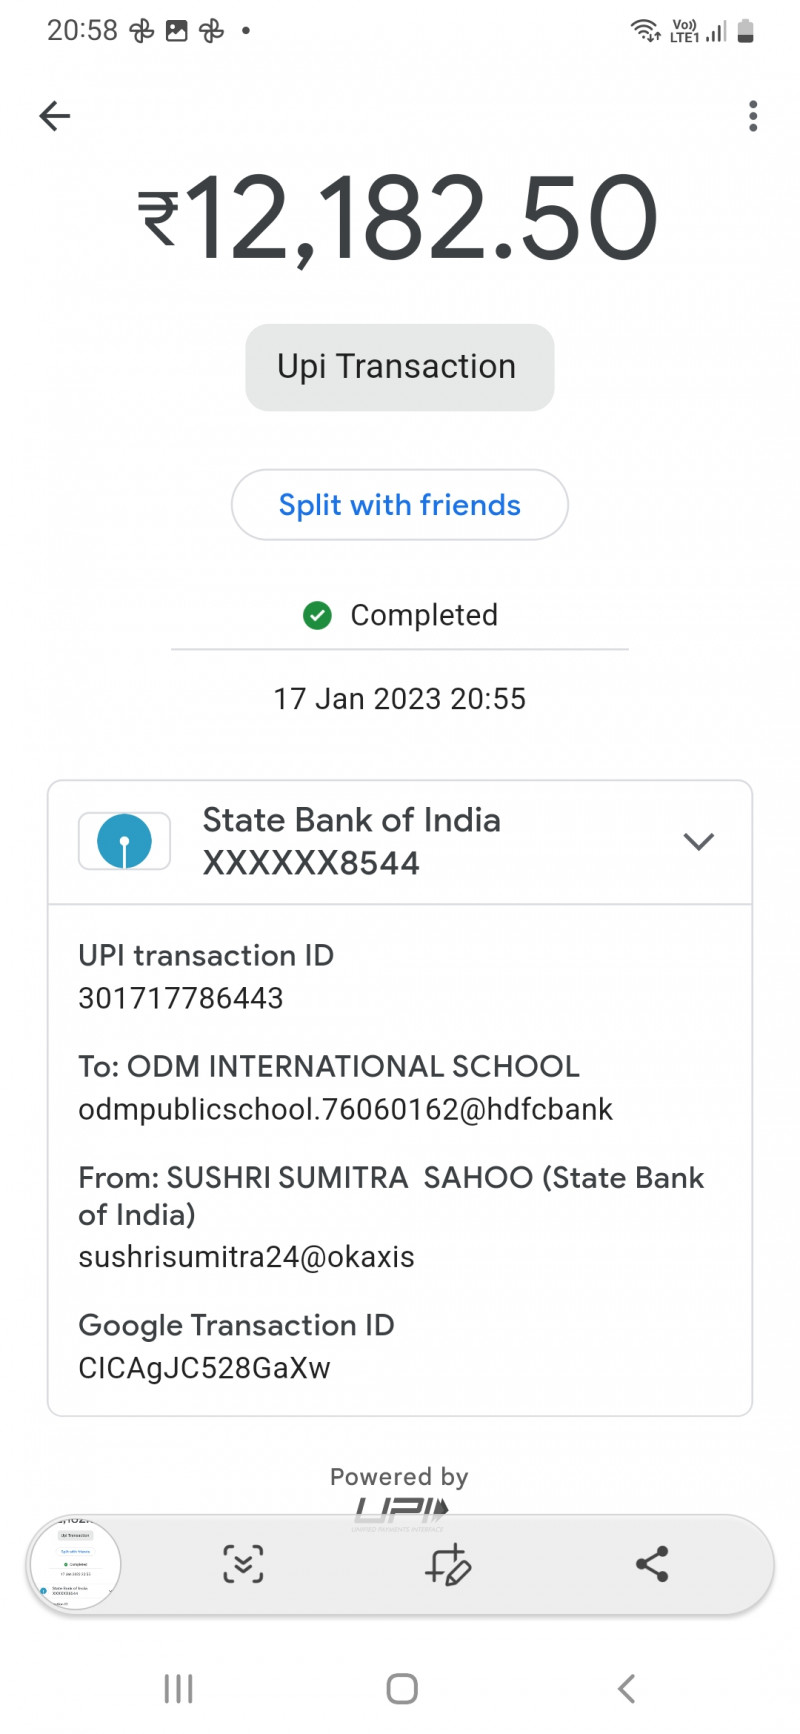This screenshot has height=1734, width=800.
Task: Tap the crop and edit screenshot icon
Action: [x=447, y=1564]
